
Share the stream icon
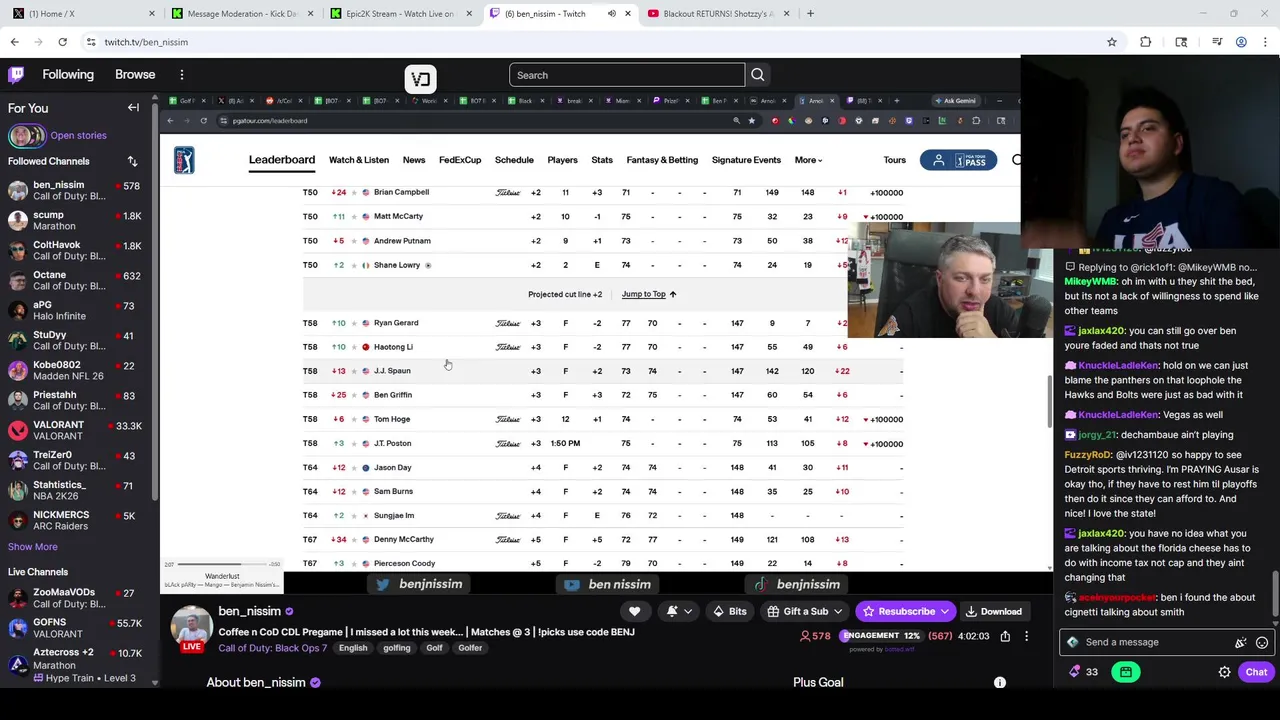pos(1005,636)
